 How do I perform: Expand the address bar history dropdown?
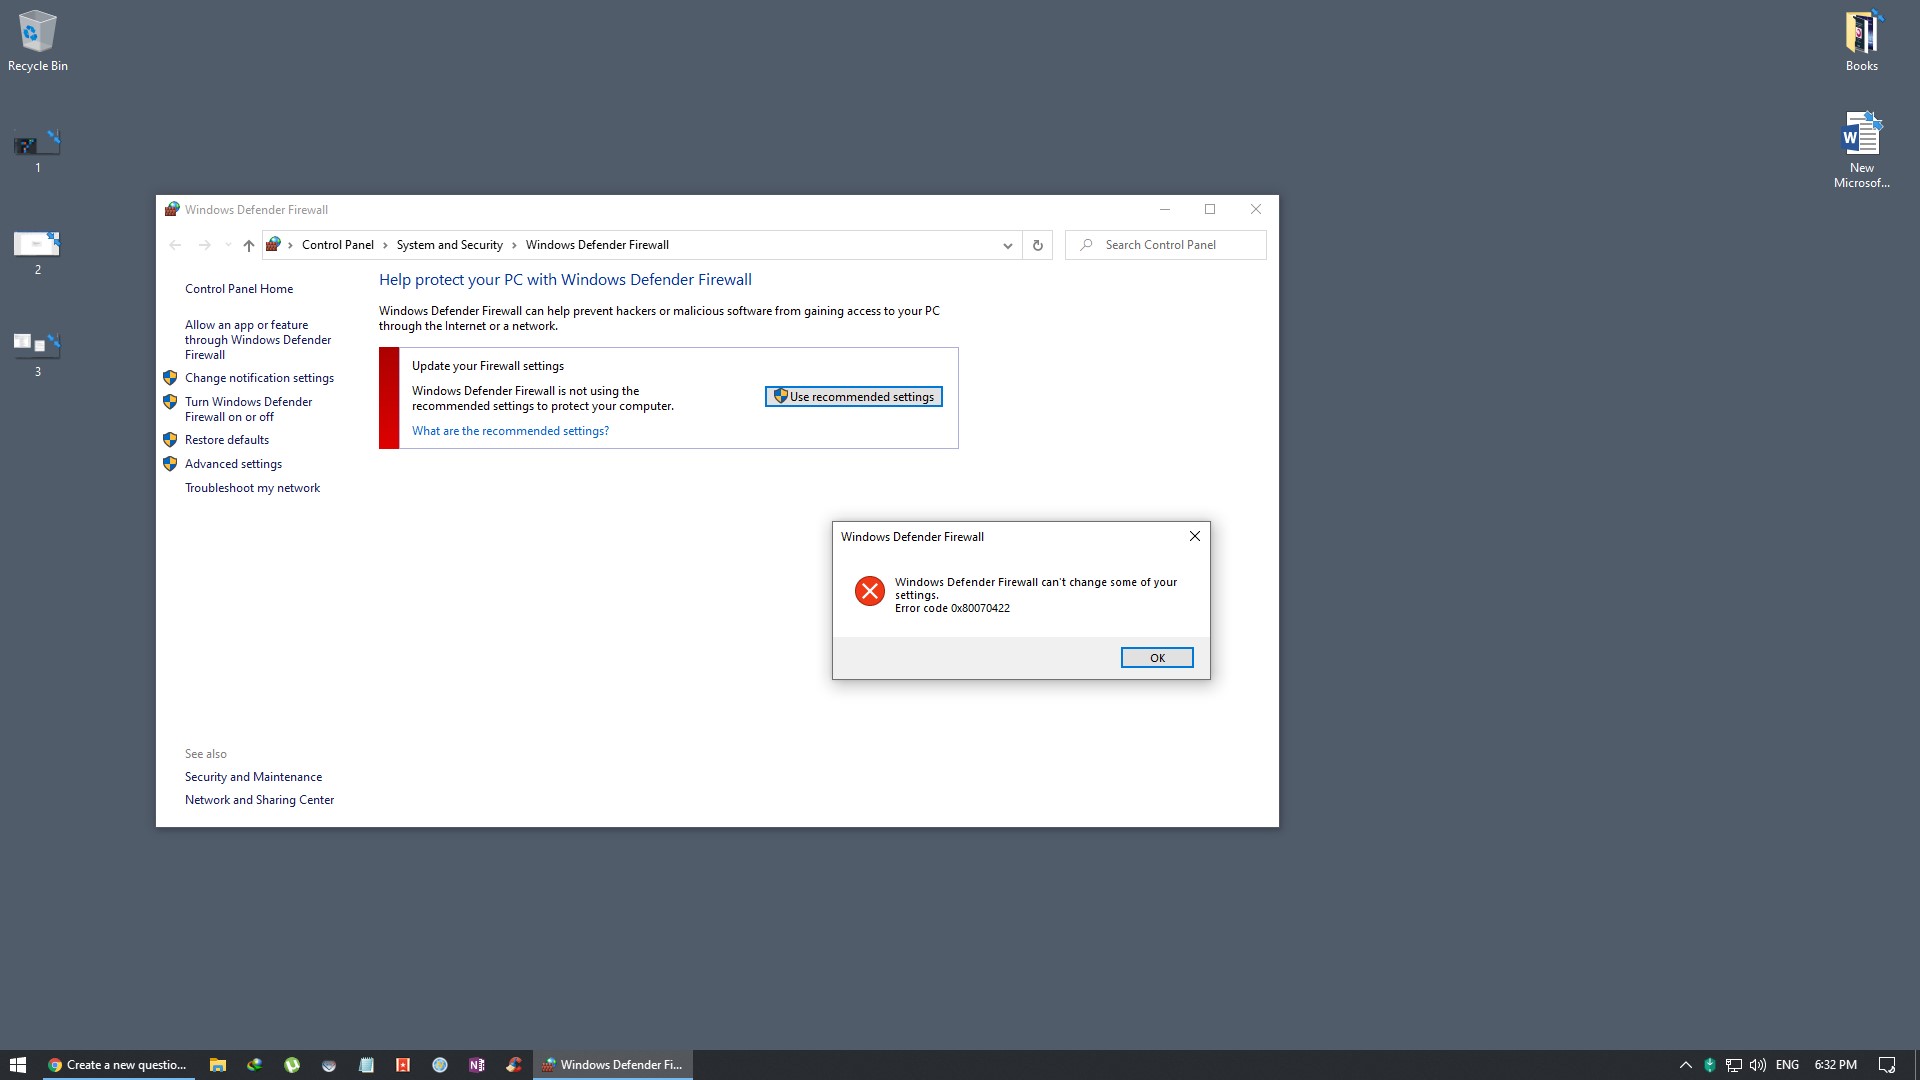(1007, 245)
